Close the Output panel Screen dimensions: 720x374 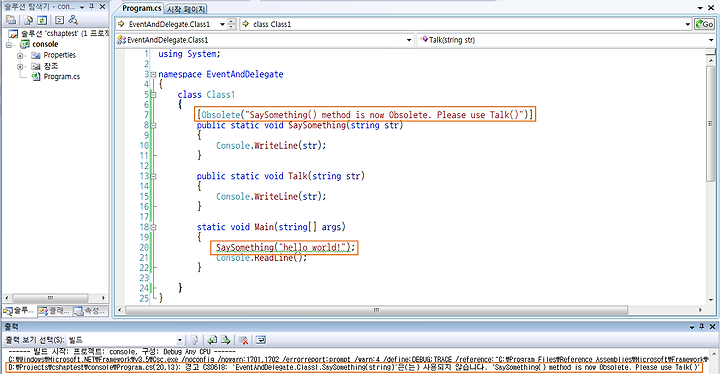tap(712, 327)
